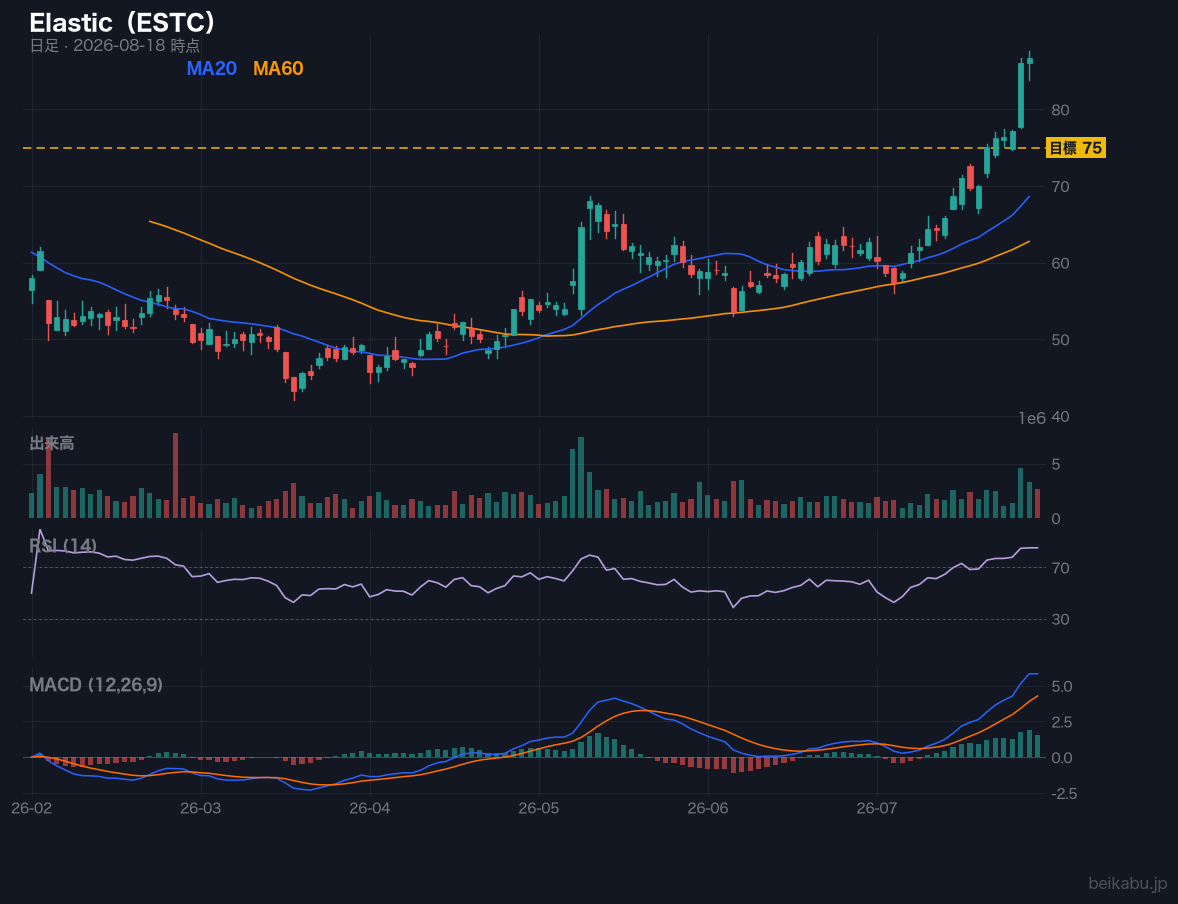
Task: Click the 1e6 volume scale label
Action: tap(1032, 419)
